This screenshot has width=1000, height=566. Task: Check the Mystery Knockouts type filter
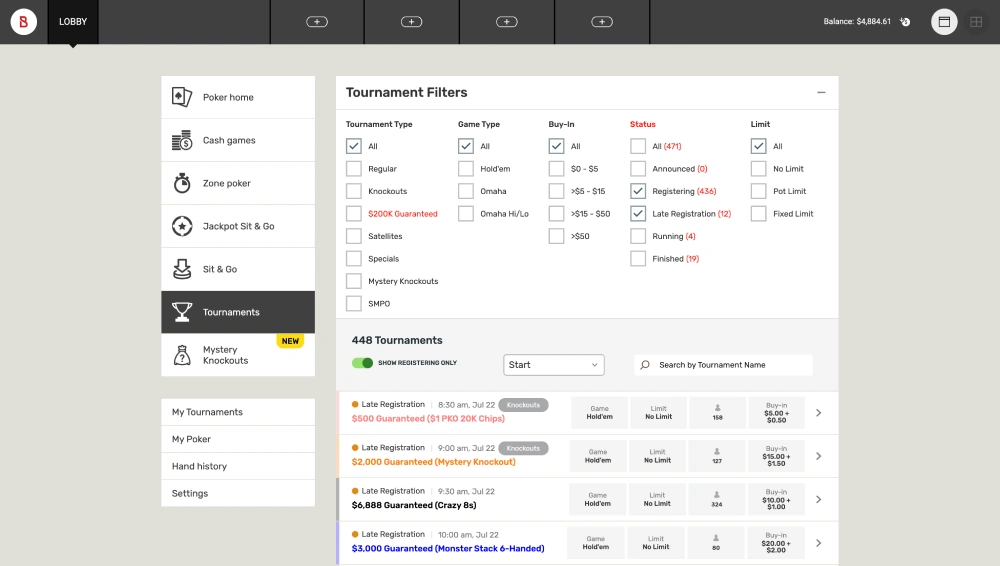pos(354,281)
